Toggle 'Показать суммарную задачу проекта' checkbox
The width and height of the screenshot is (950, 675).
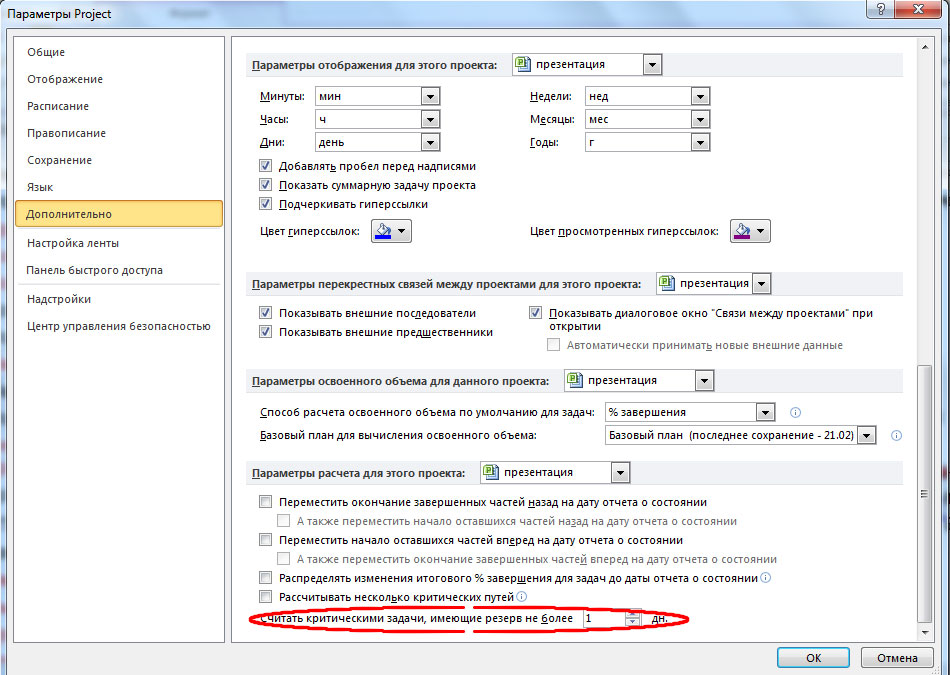[x=265, y=185]
